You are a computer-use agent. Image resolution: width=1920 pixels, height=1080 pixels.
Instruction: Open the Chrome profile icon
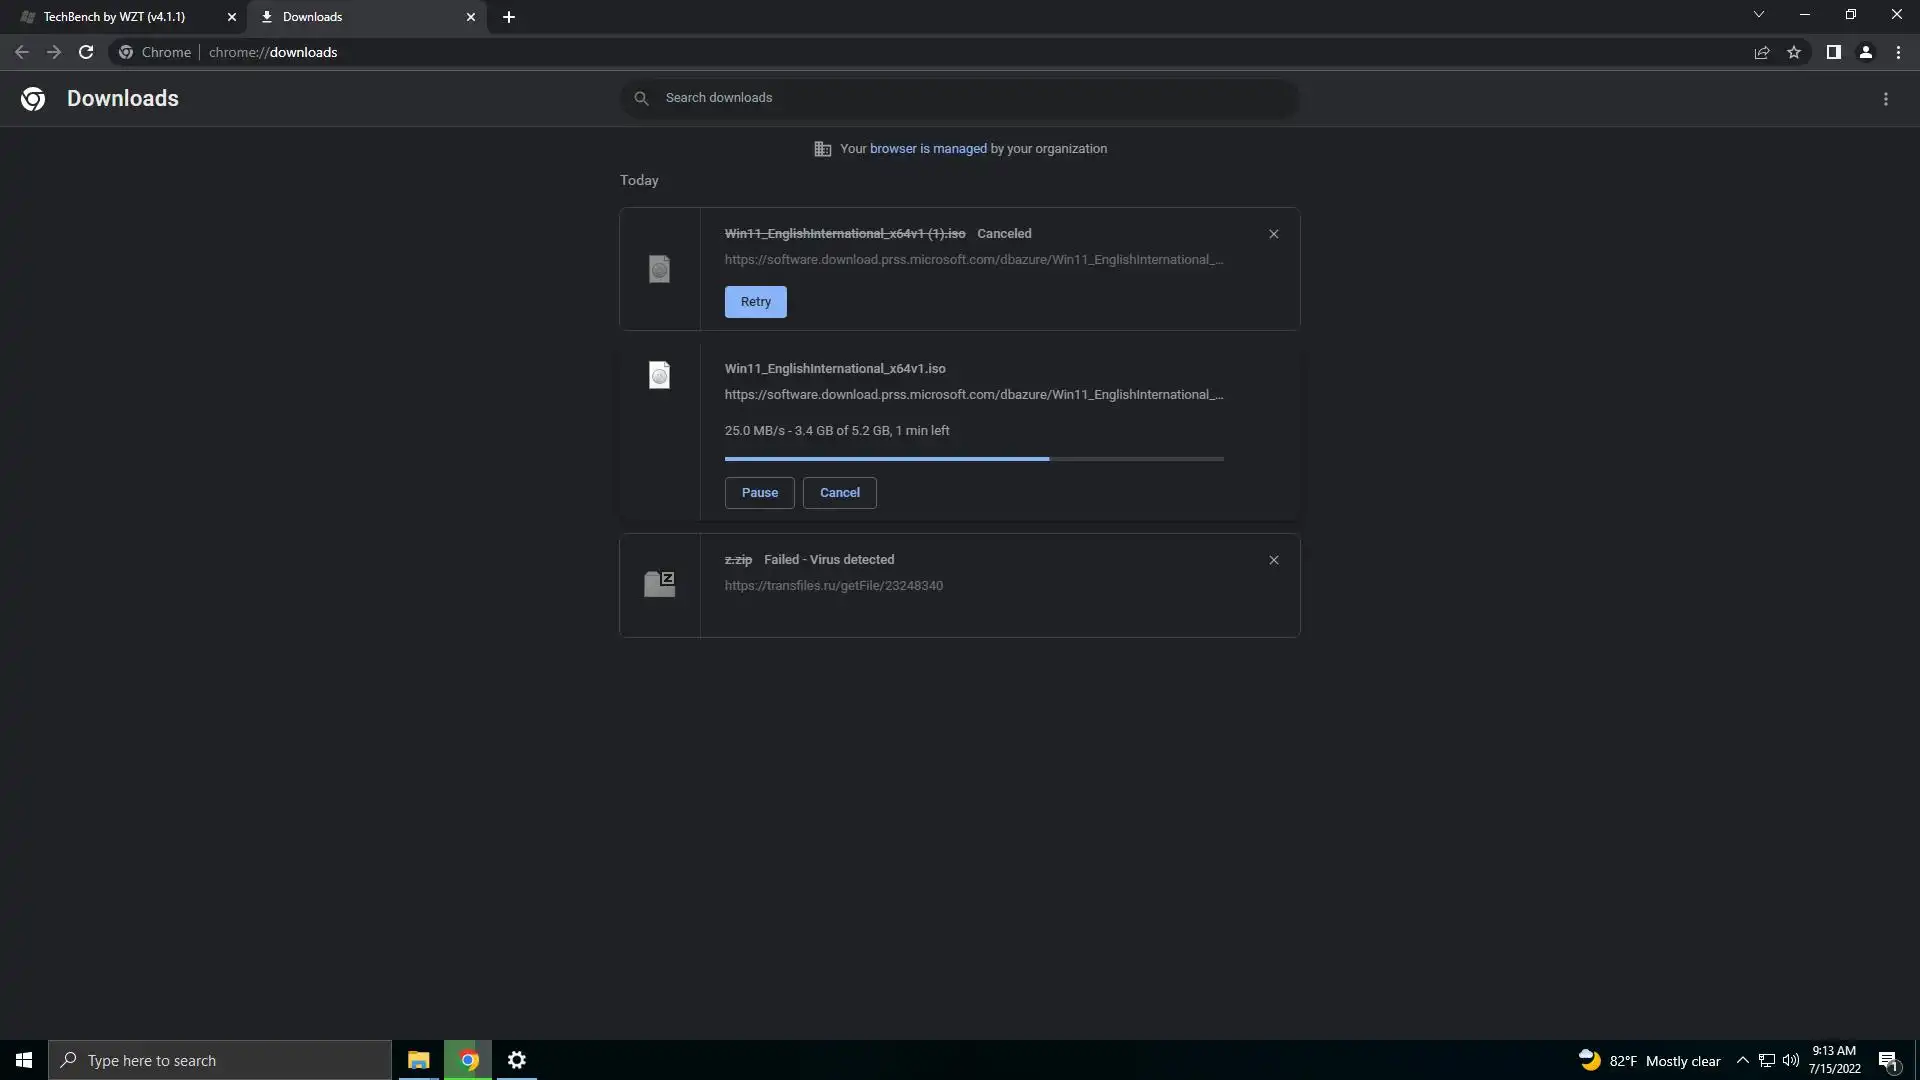coord(1865,53)
